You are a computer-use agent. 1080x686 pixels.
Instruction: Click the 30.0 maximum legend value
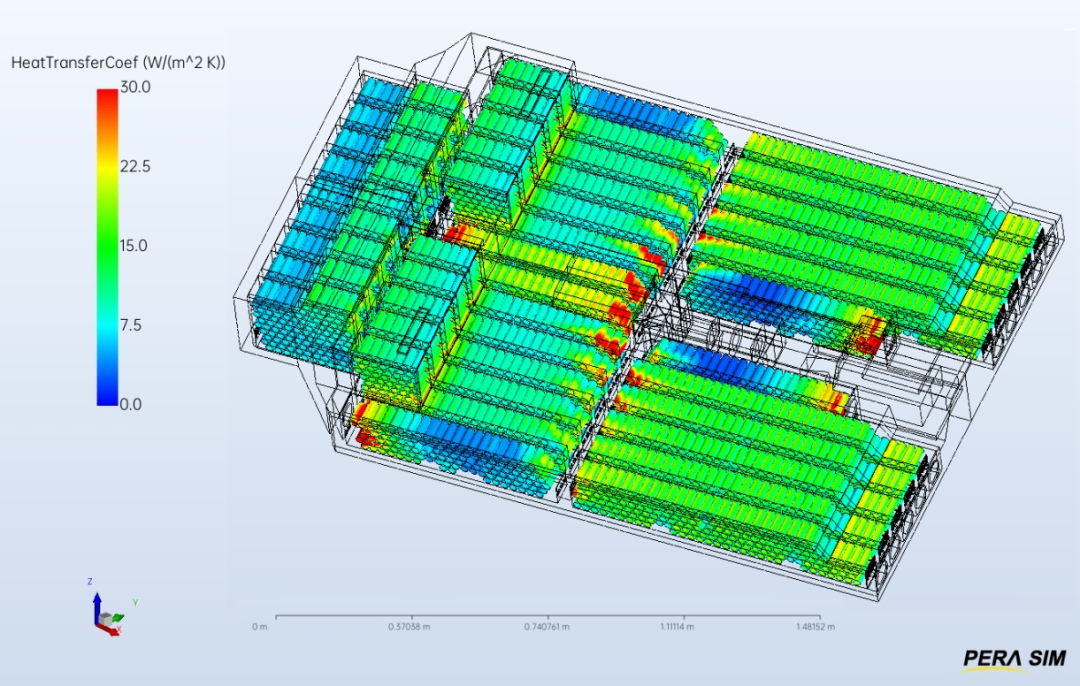coord(136,87)
